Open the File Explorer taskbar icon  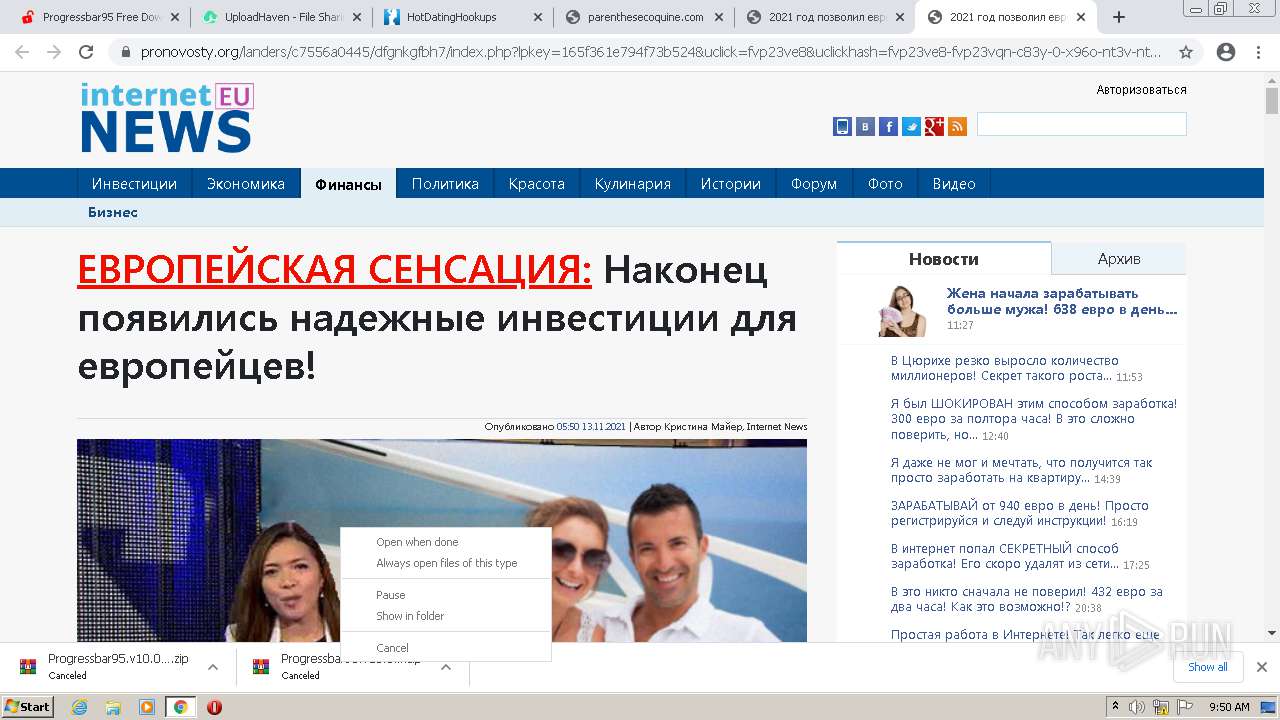coord(113,707)
